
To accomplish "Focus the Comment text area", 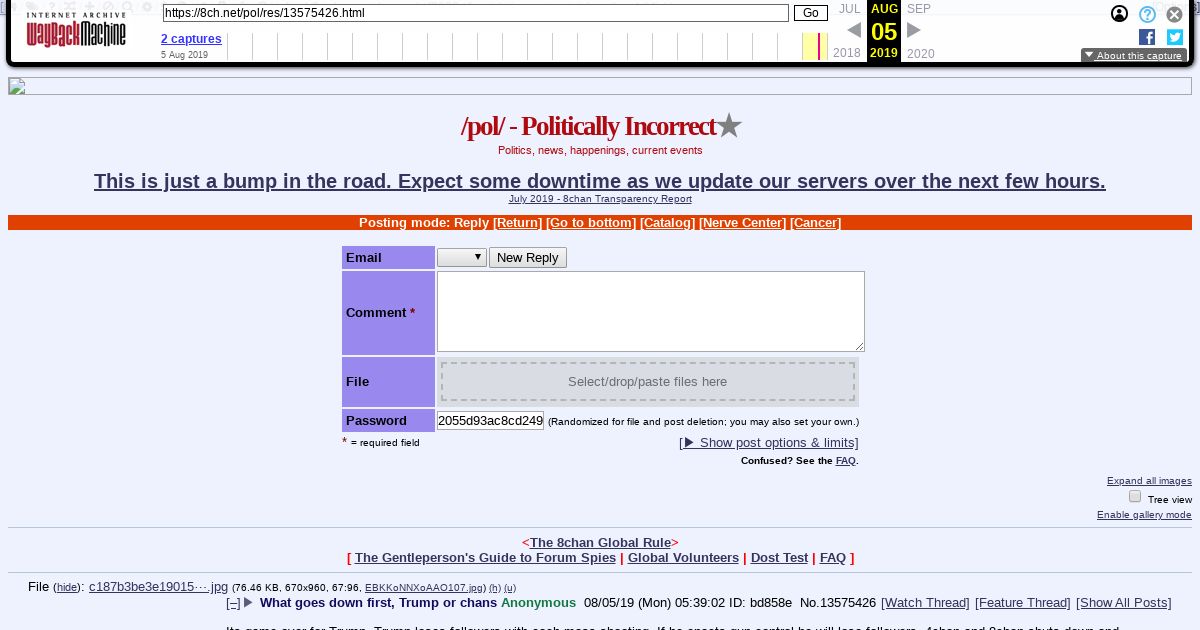I will tap(651, 311).
